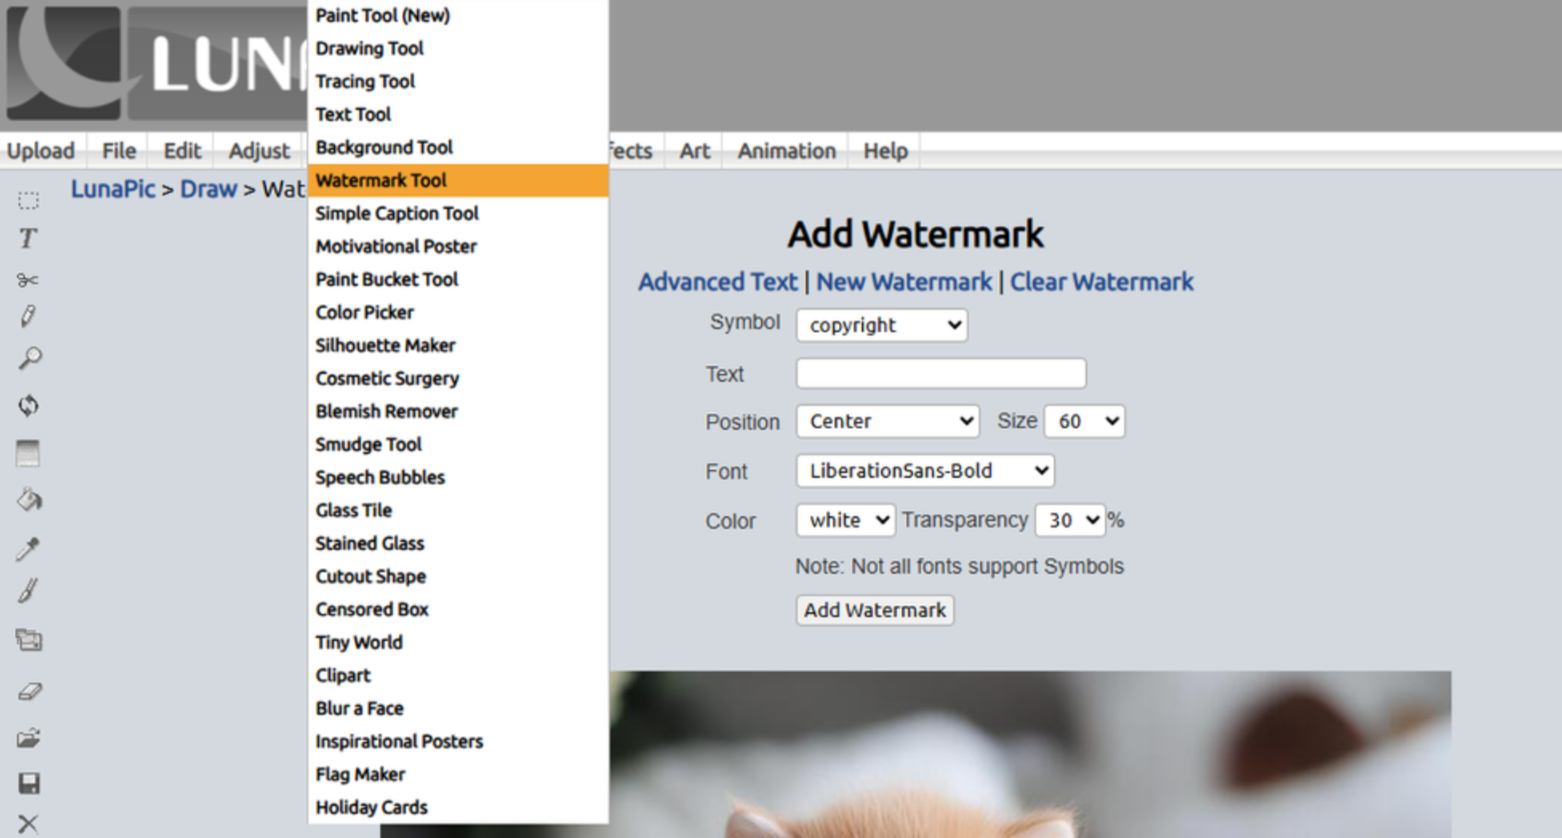Expand the Transparency dropdown showing 30

tap(1070, 520)
